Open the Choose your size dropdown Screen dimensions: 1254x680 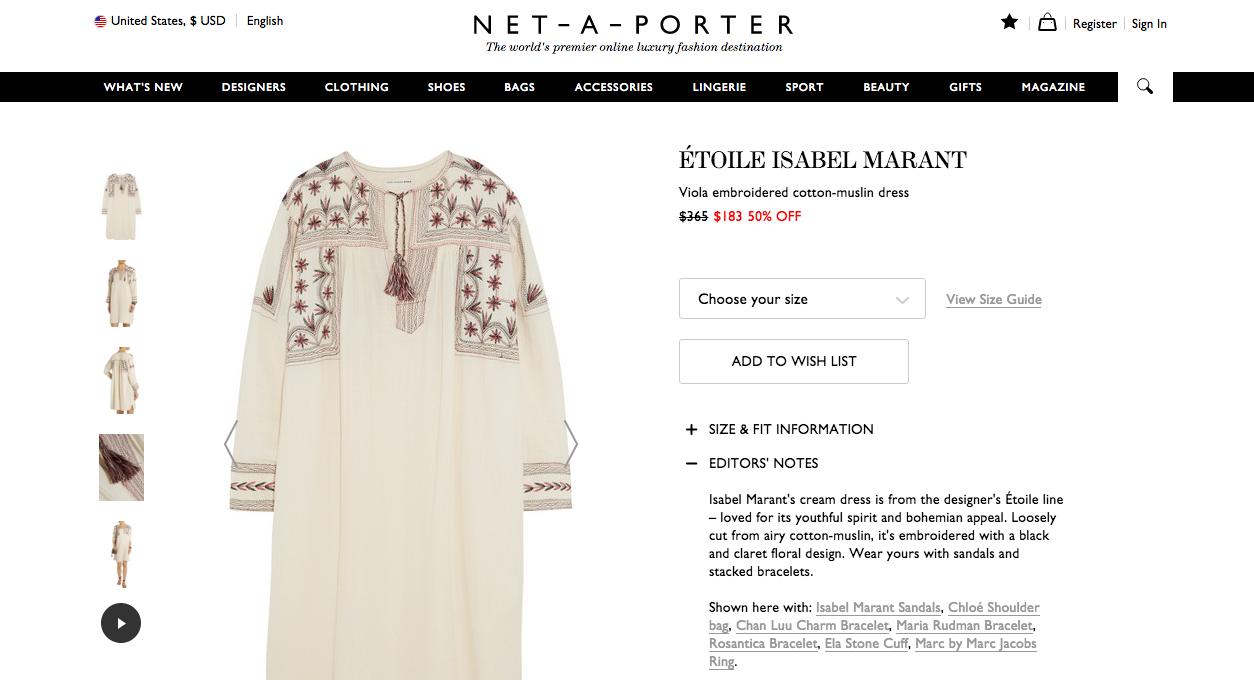point(802,299)
